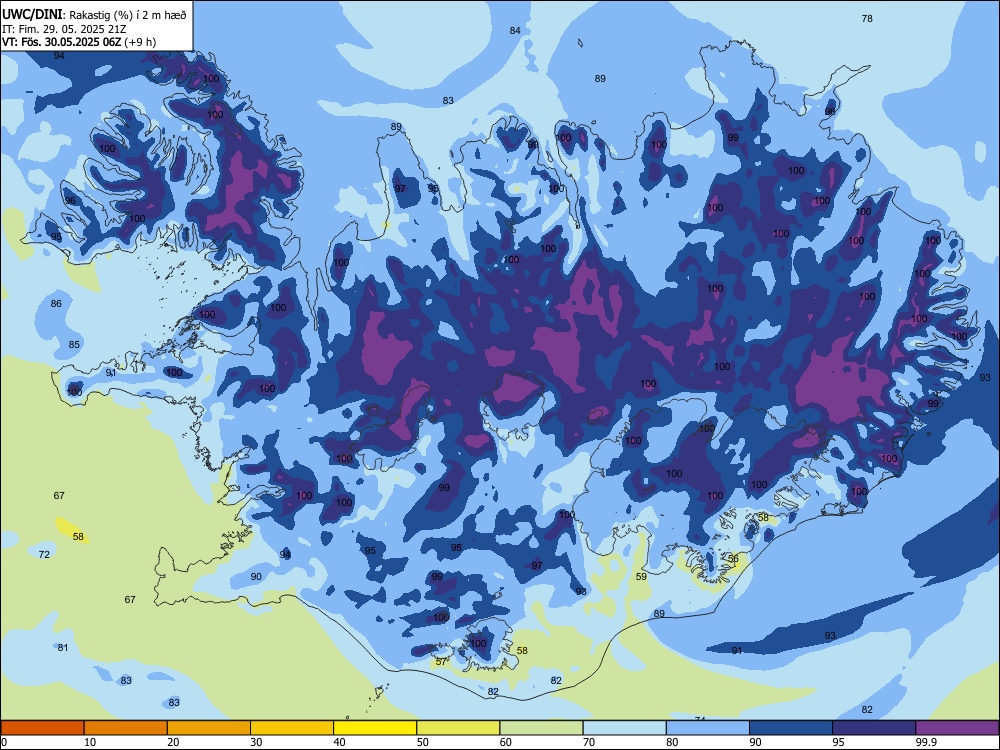Choose the dark blue 90–95 legend swatch
Viewport: 1000px width, 750px height.
tap(791, 728)
